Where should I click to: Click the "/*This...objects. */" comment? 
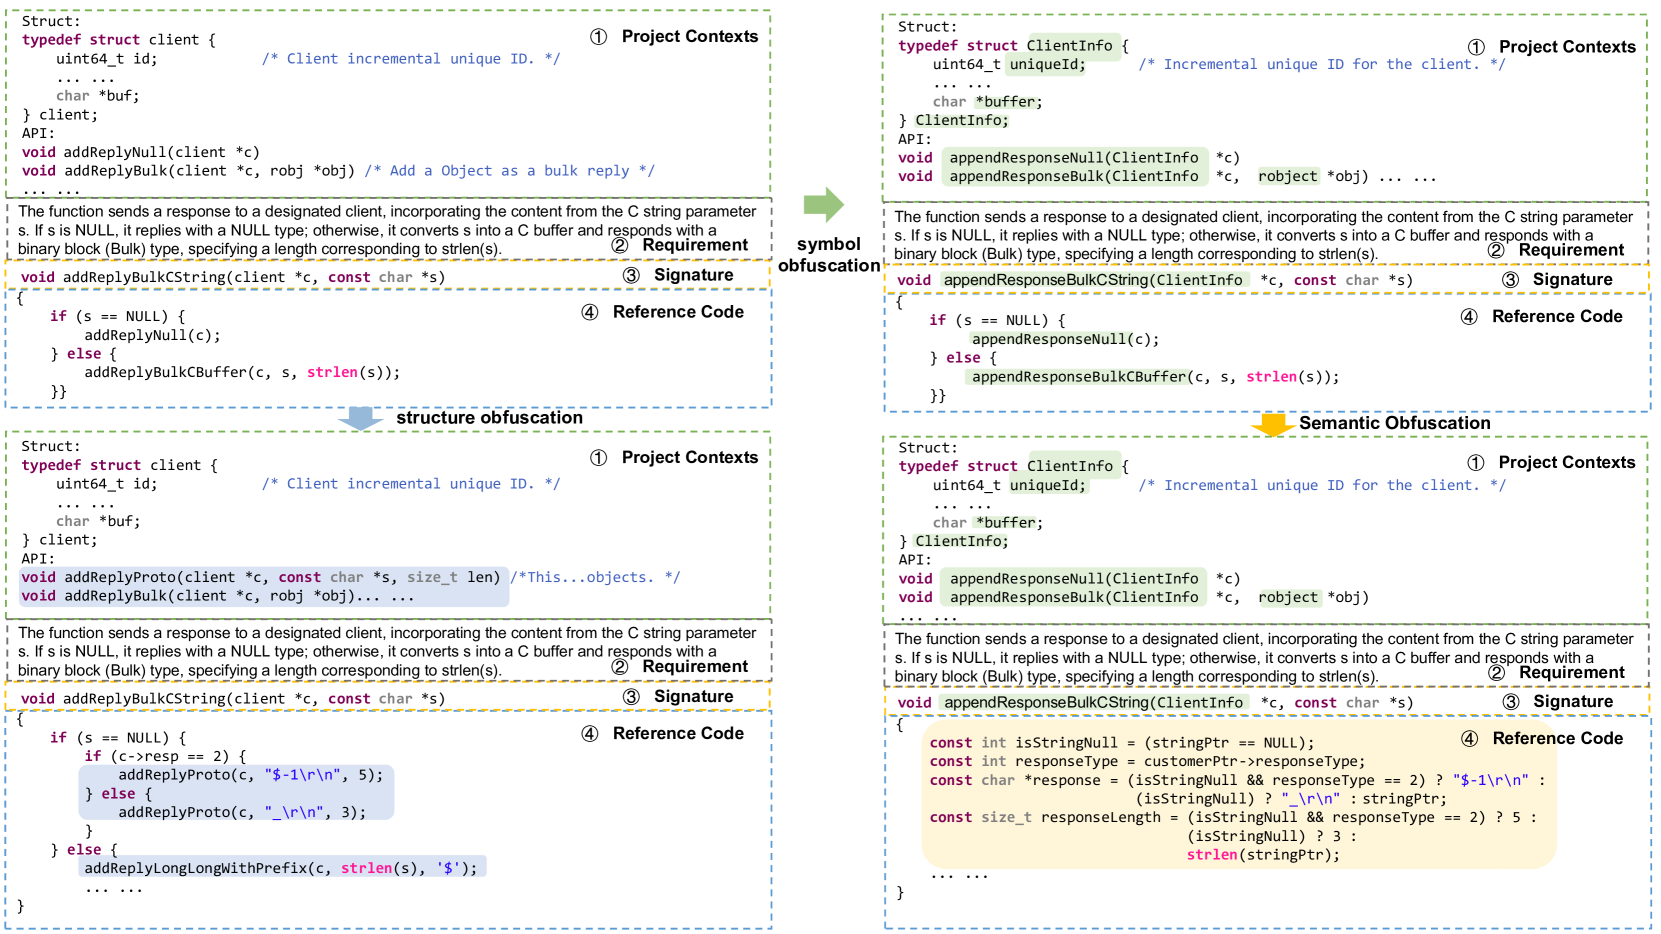tap(595, 577)
